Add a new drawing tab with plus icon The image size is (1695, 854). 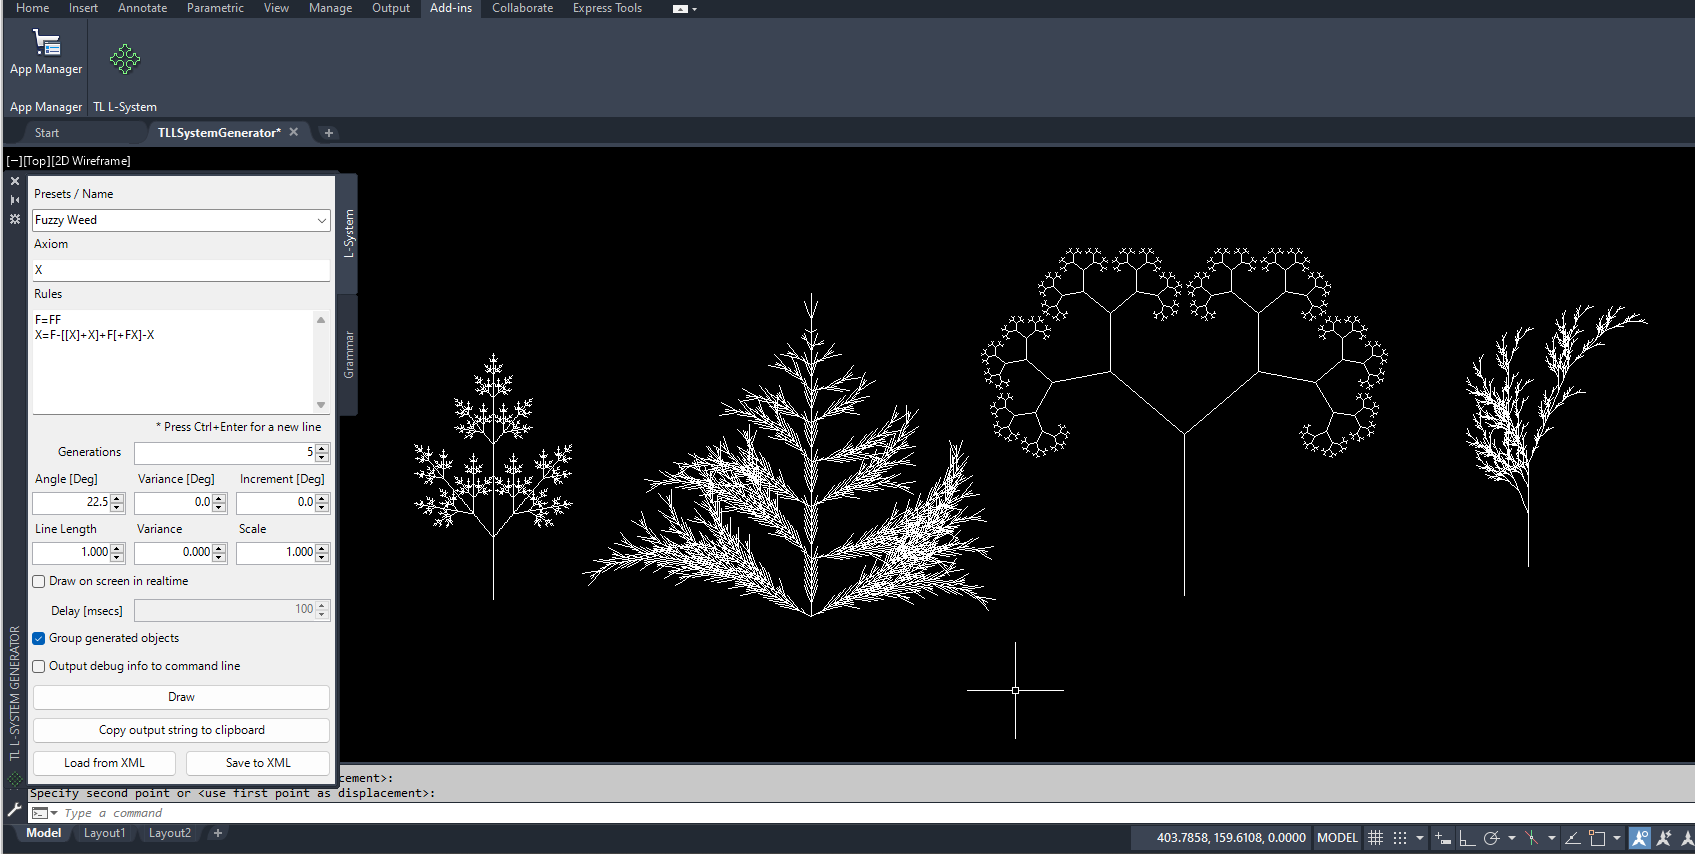(x=329, y=133)
